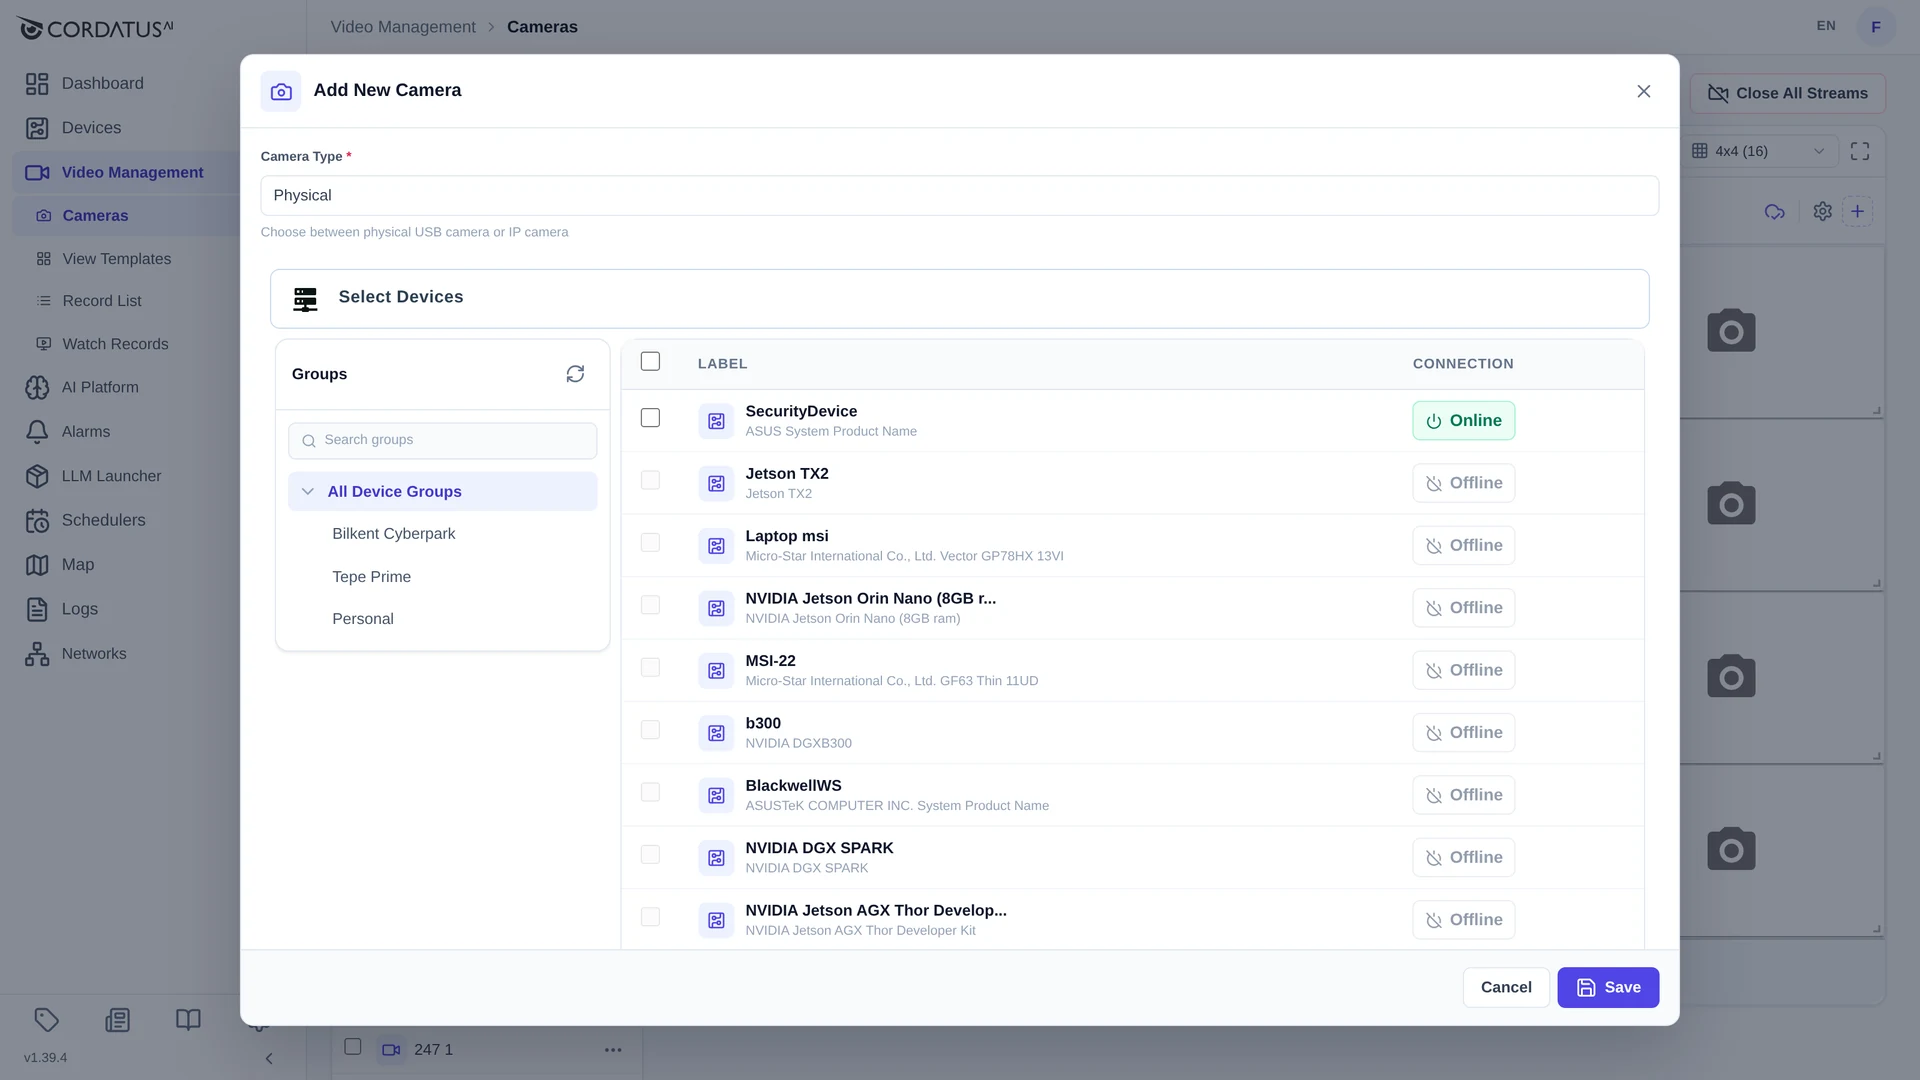Save the new camera
The image size is (1920, 1080).
point(1608,988)
